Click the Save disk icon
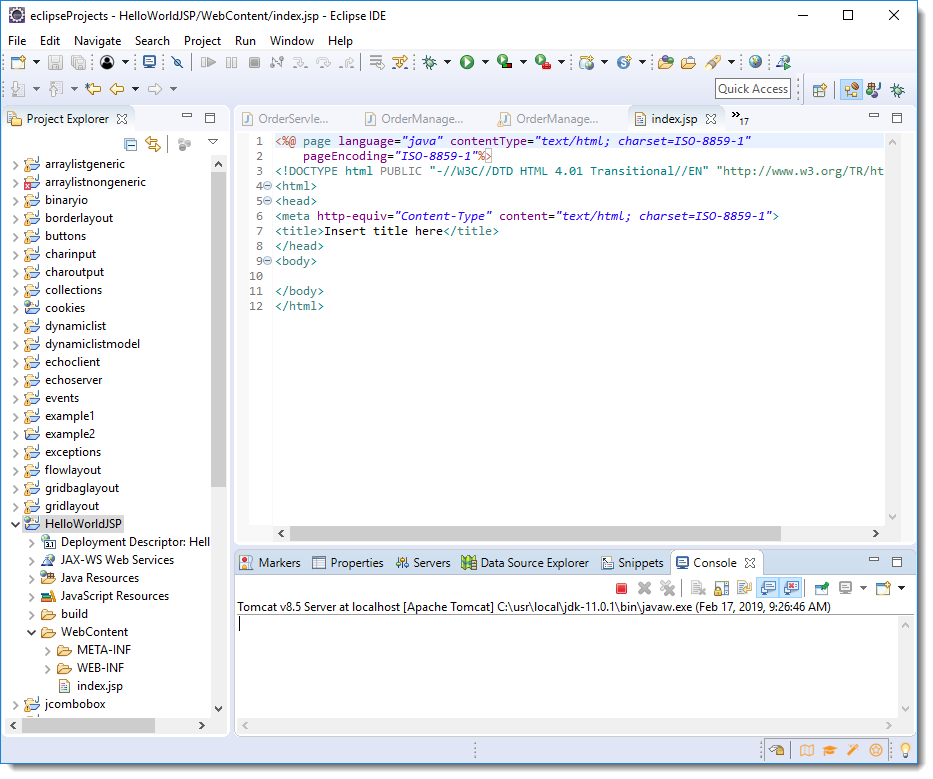 [55, 62]
